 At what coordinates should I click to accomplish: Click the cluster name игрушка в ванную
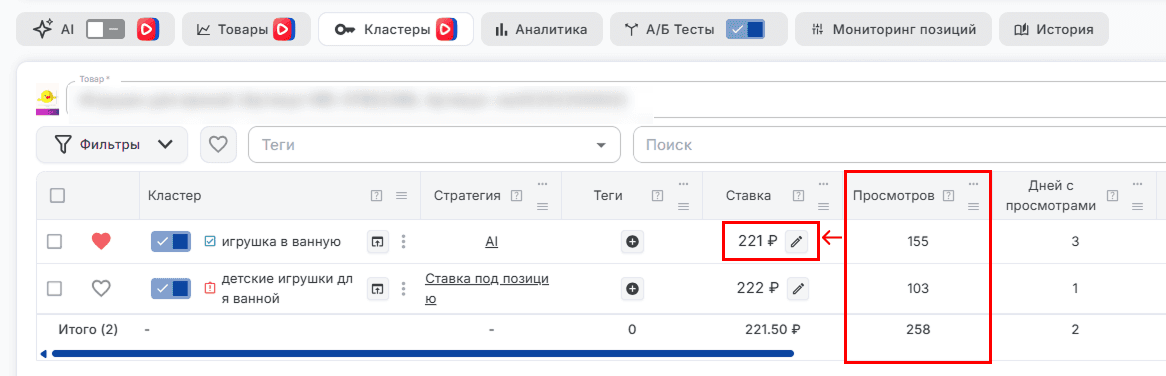pos(281,242)
